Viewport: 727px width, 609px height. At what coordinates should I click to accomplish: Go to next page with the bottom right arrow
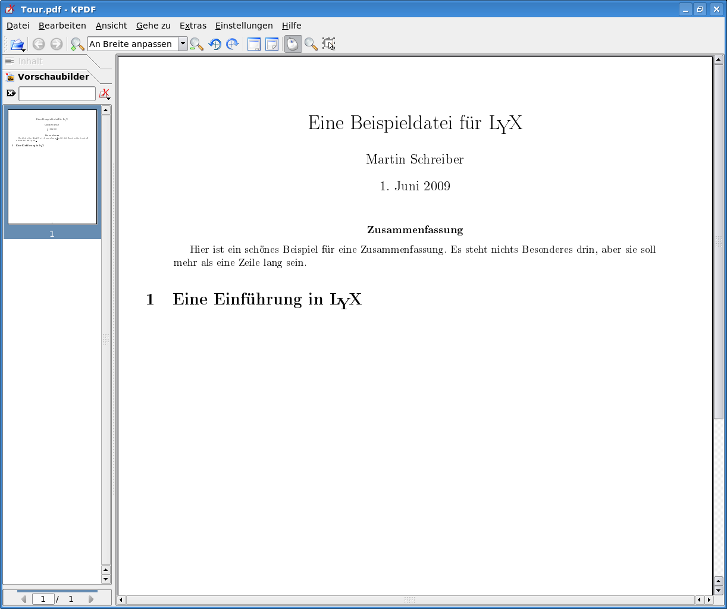tap(91, 599)
